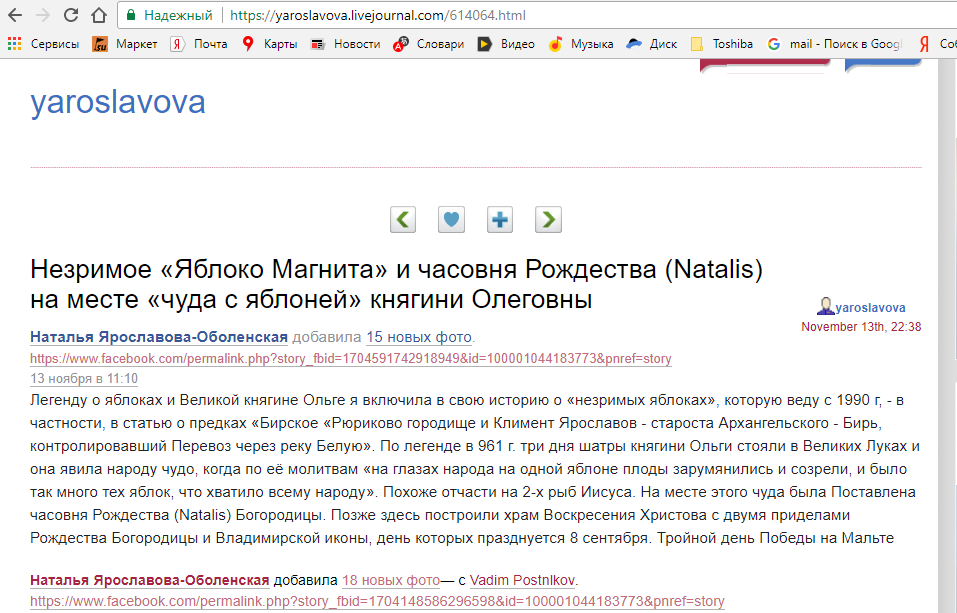
Task: Open the 15 новых фото link
Action: pos(419,337)
